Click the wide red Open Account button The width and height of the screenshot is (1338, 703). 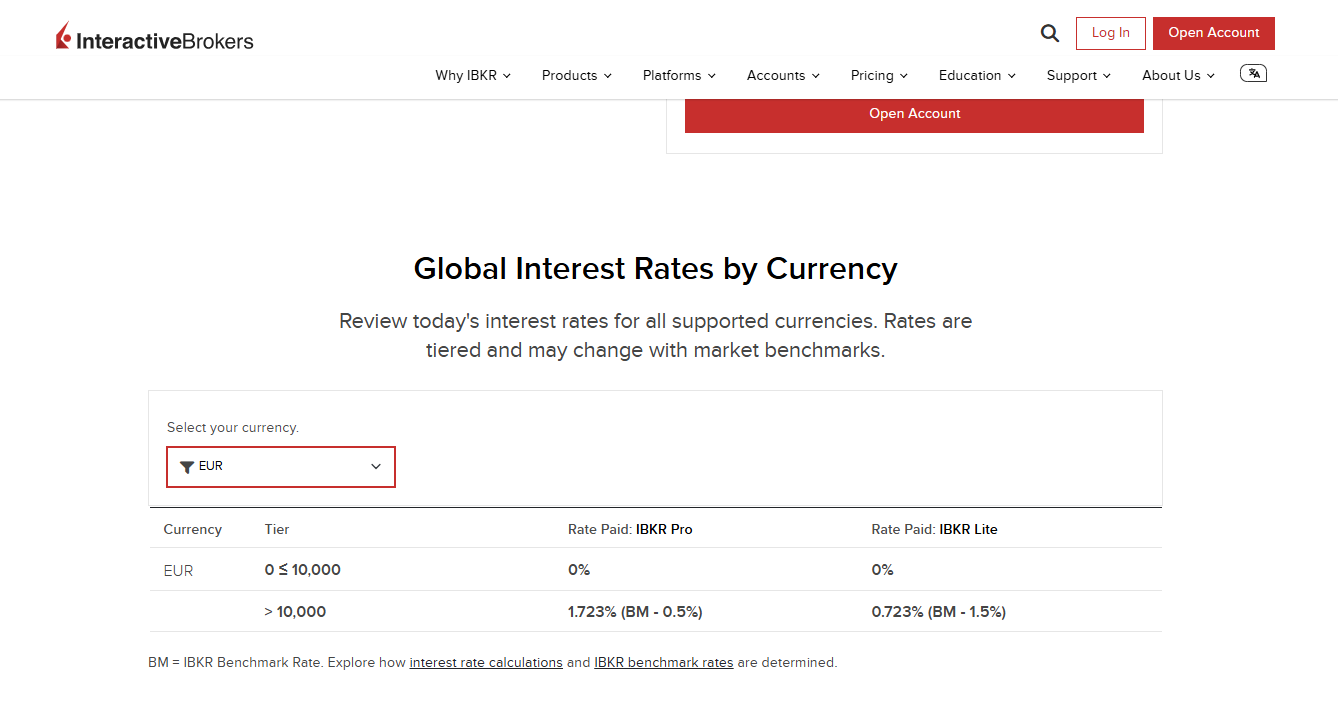pos(914,114)
